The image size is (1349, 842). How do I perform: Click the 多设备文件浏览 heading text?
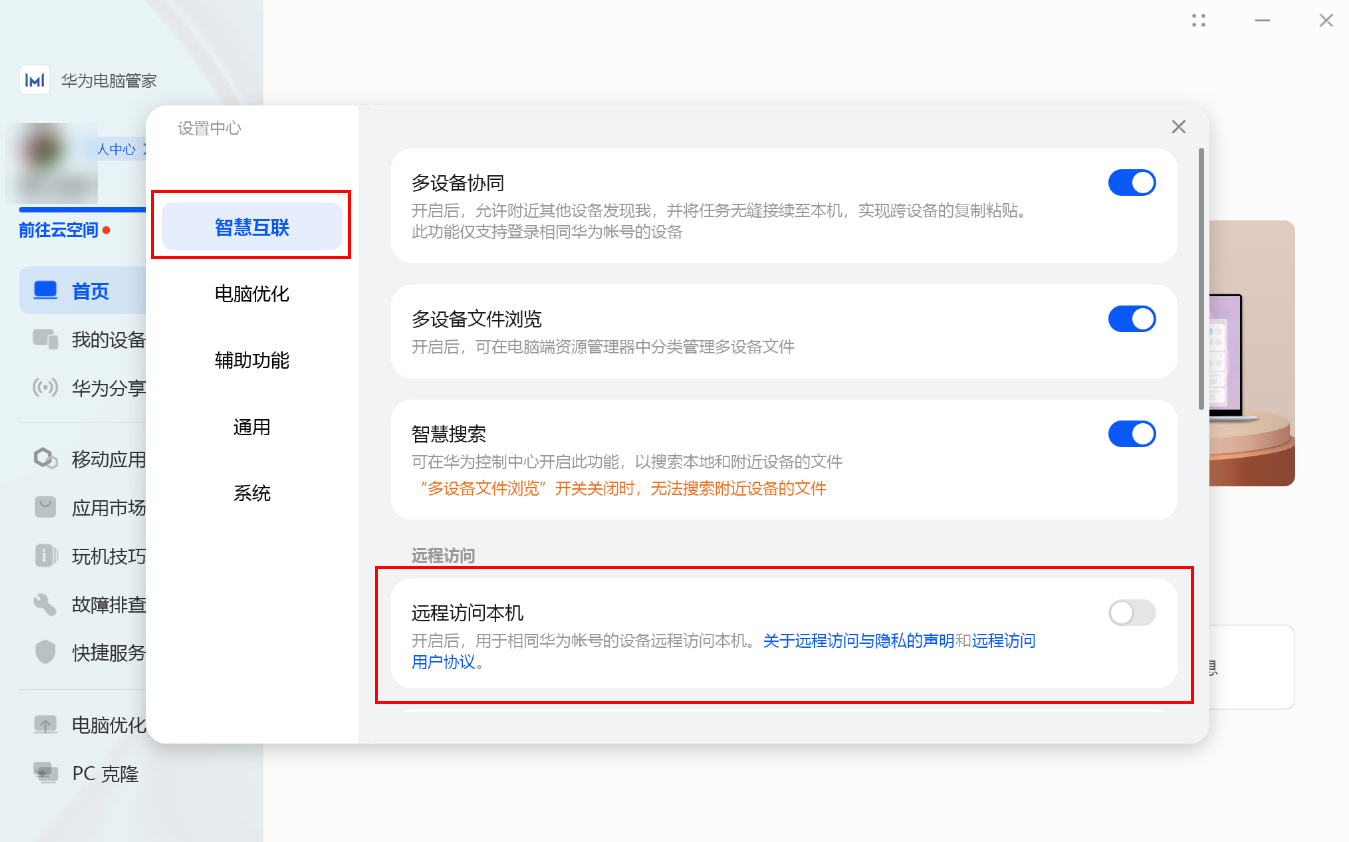(x=477, y=319)
